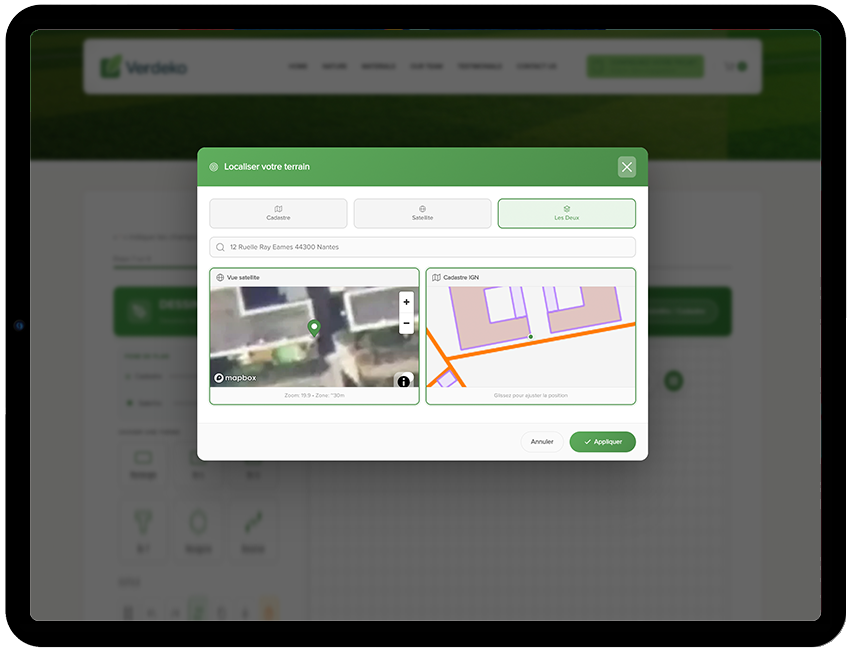This screenshot has width=852, height=657.
Task: Click the target icon beside dialog title
Action: tap(213, 167)
